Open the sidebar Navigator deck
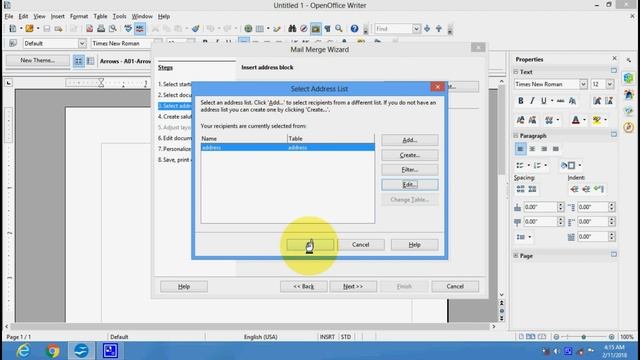The image size is (640, 360). (x=629, y=127)
